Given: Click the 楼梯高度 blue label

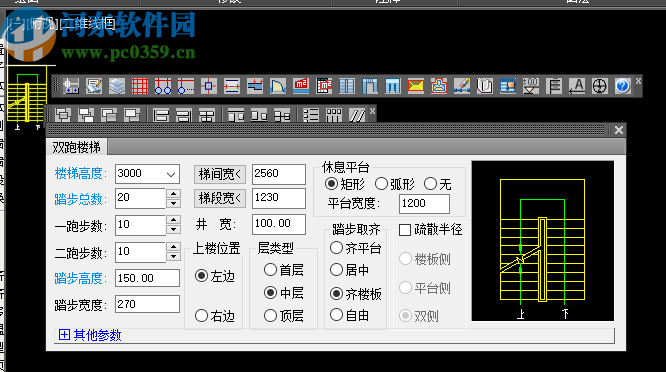Looking at the screenshot, I should coord(81,173).
